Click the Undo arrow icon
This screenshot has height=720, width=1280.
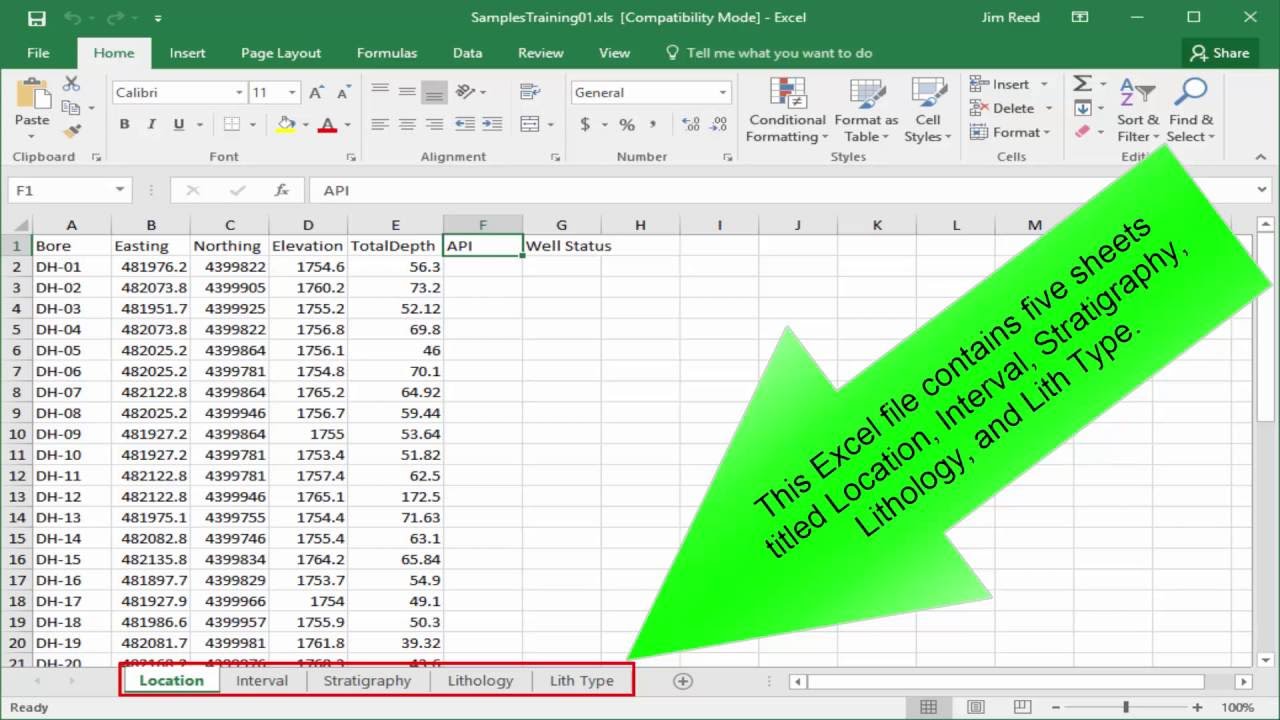tap(72, 18)
